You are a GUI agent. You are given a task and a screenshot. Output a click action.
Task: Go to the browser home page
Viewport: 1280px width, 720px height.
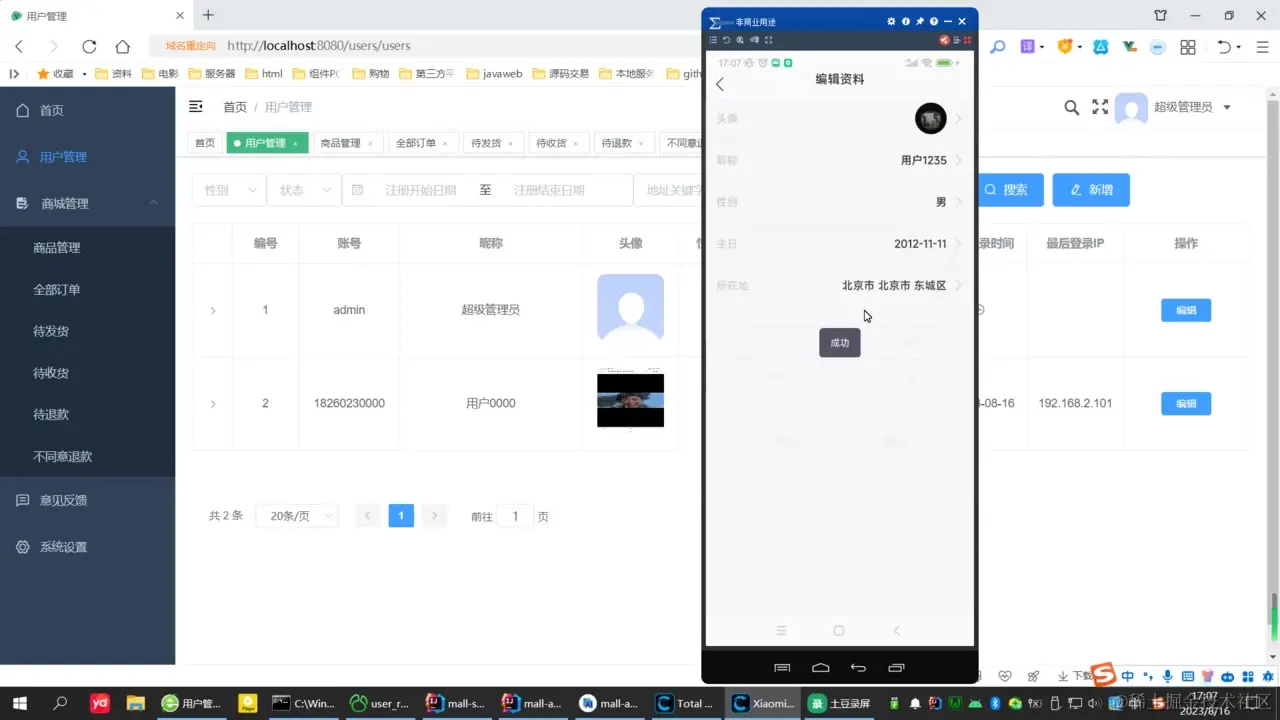[x=123, y=46]
